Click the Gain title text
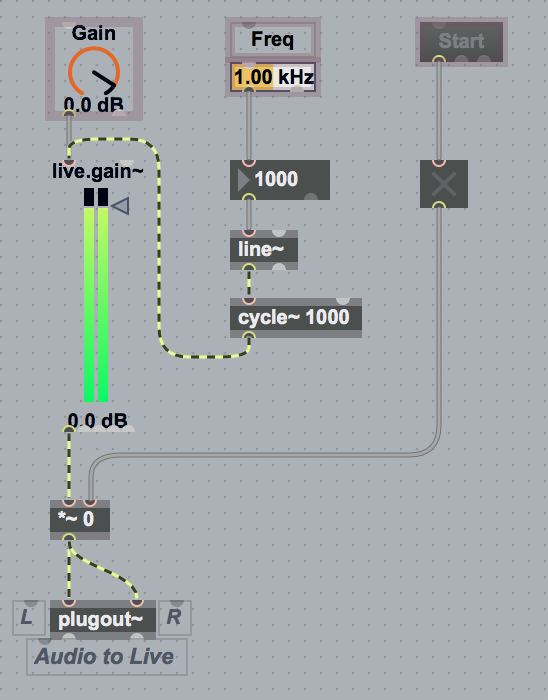Screen dimensions: 548x700 (94, 33)
